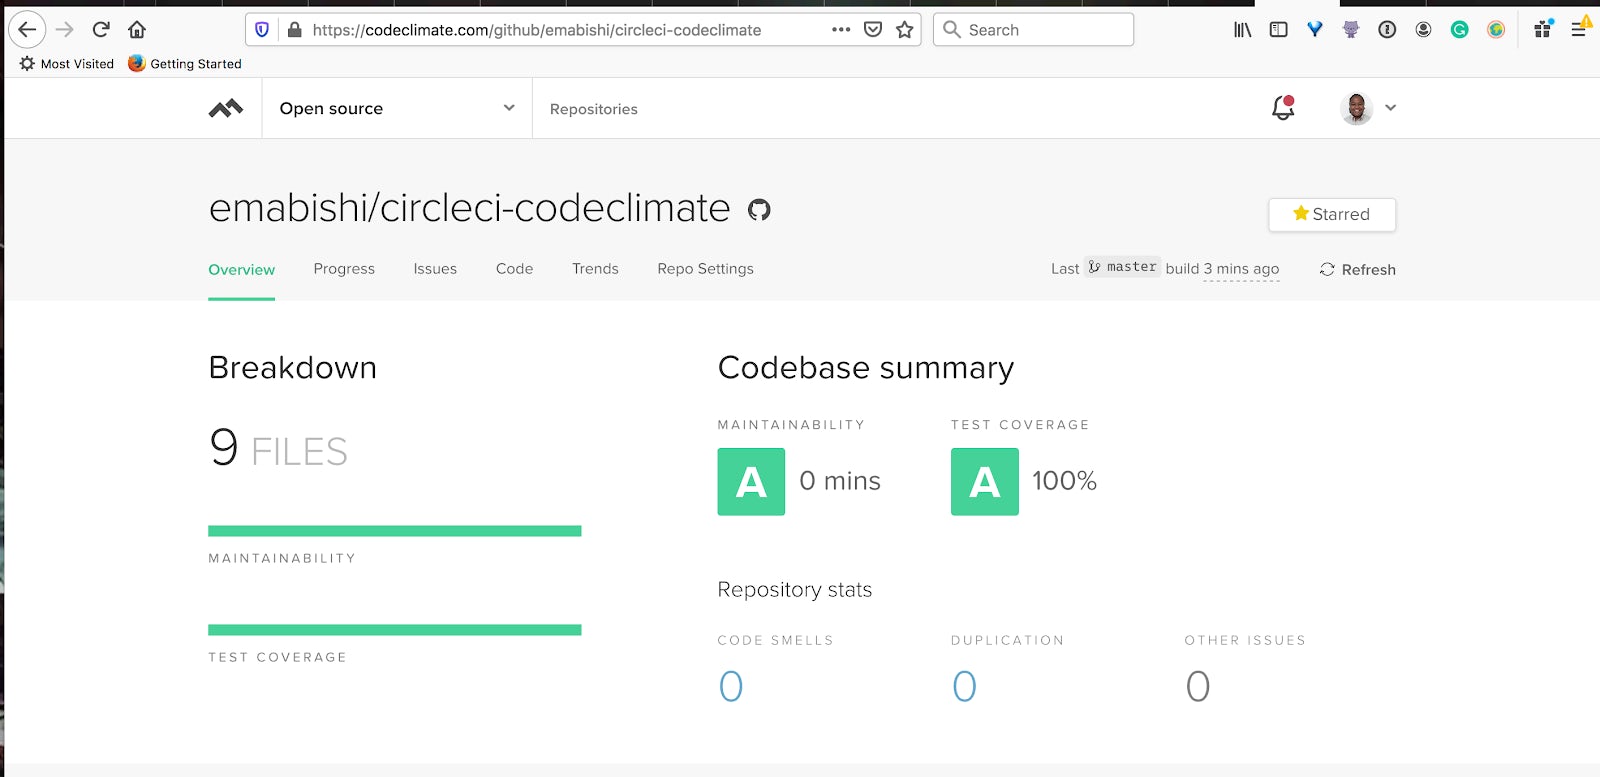This screenshot has width=1600, height=777.
Task: Bookmark this page with star icon
Action: [x=905, y=30]
